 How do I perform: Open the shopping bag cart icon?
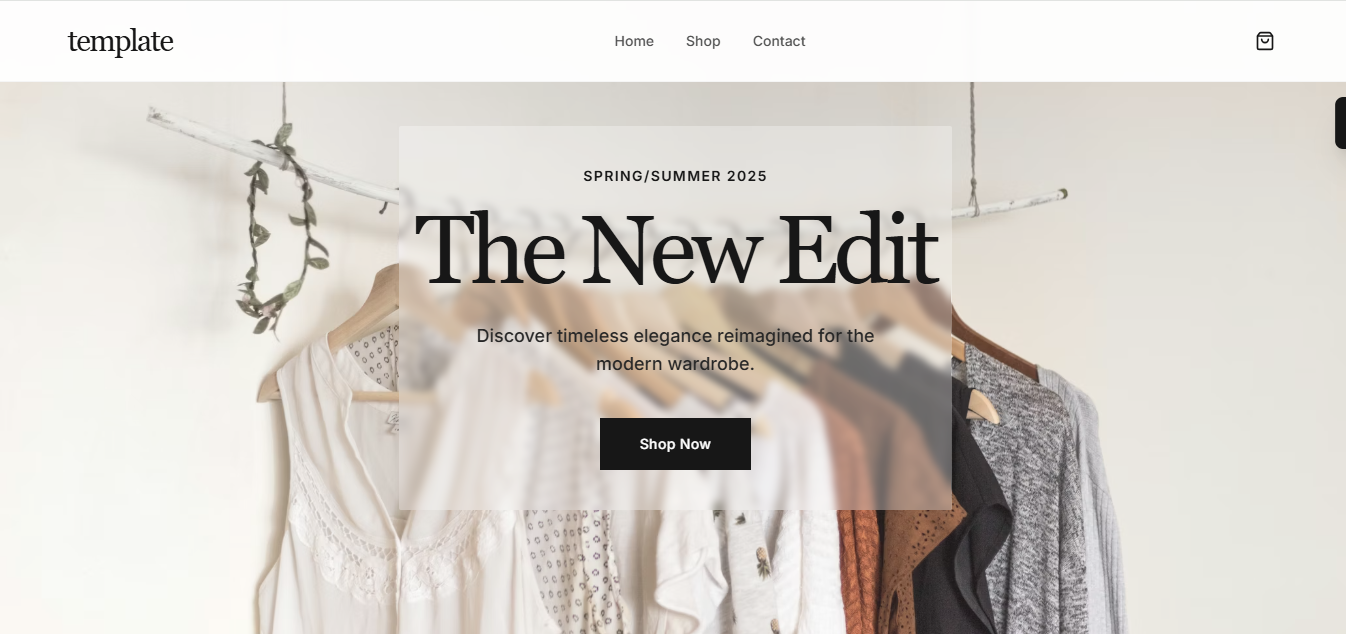pyautogui.click(x=1265, y=41)
